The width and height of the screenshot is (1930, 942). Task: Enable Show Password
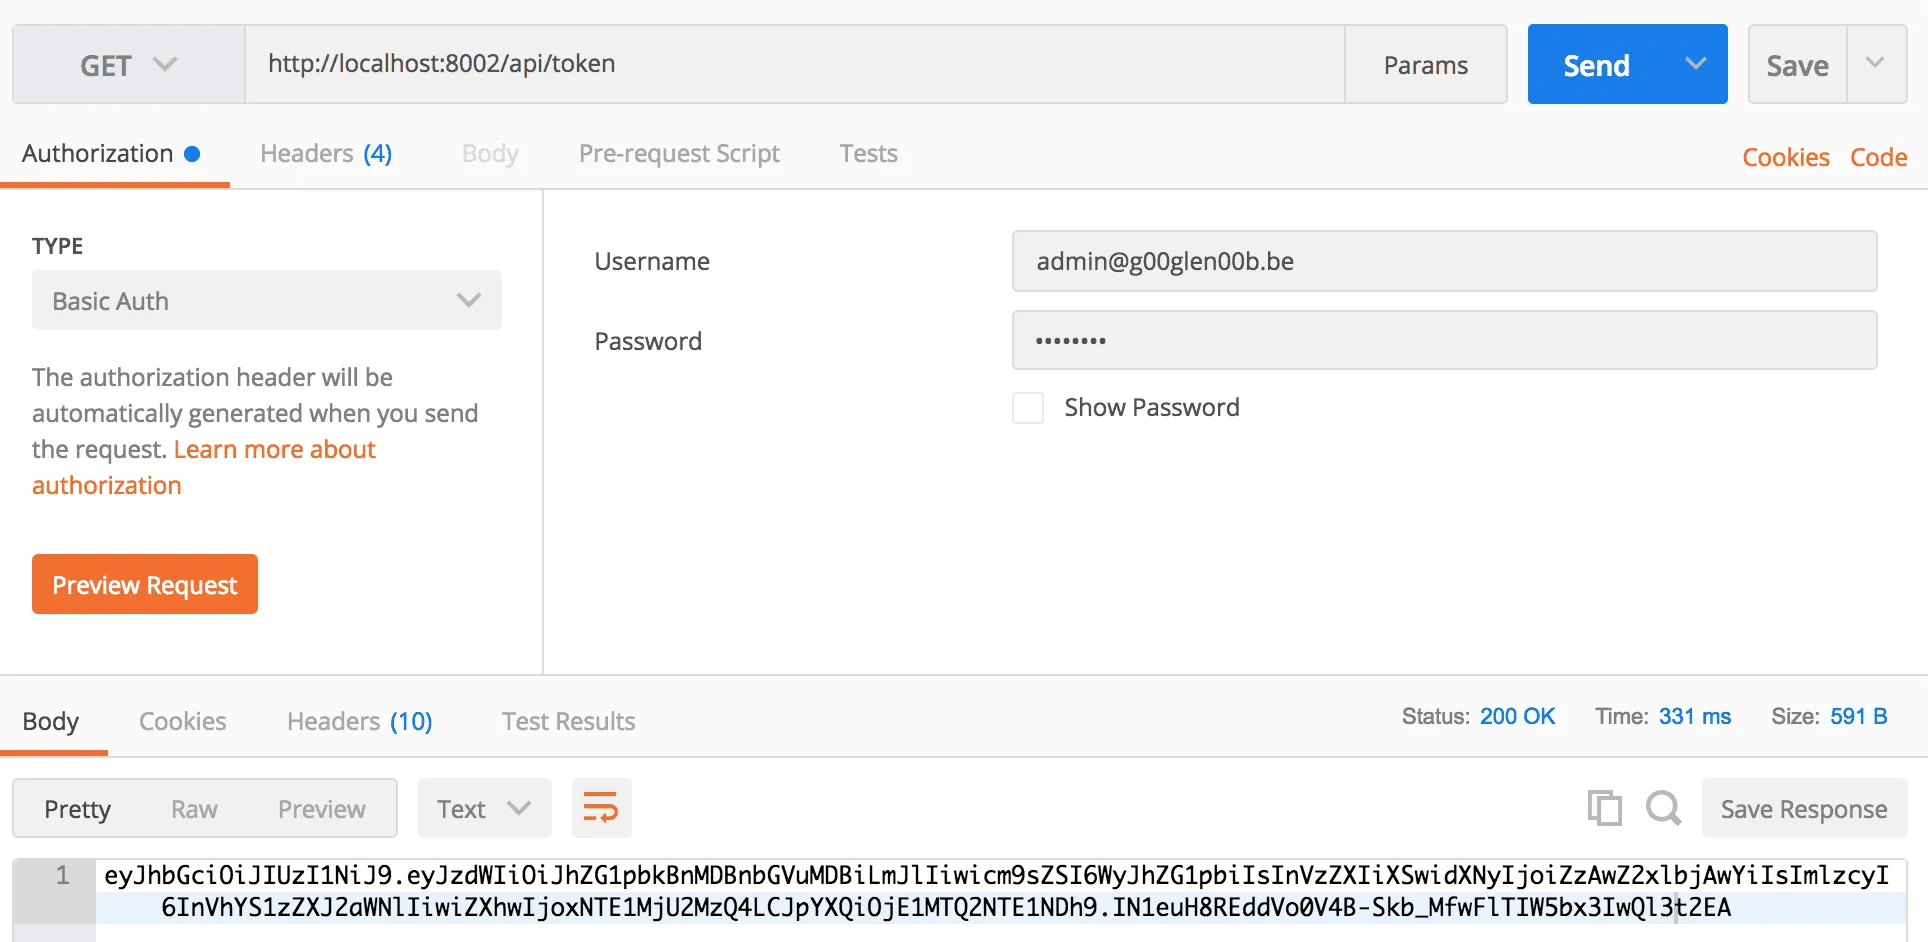tap(1028, 407)
